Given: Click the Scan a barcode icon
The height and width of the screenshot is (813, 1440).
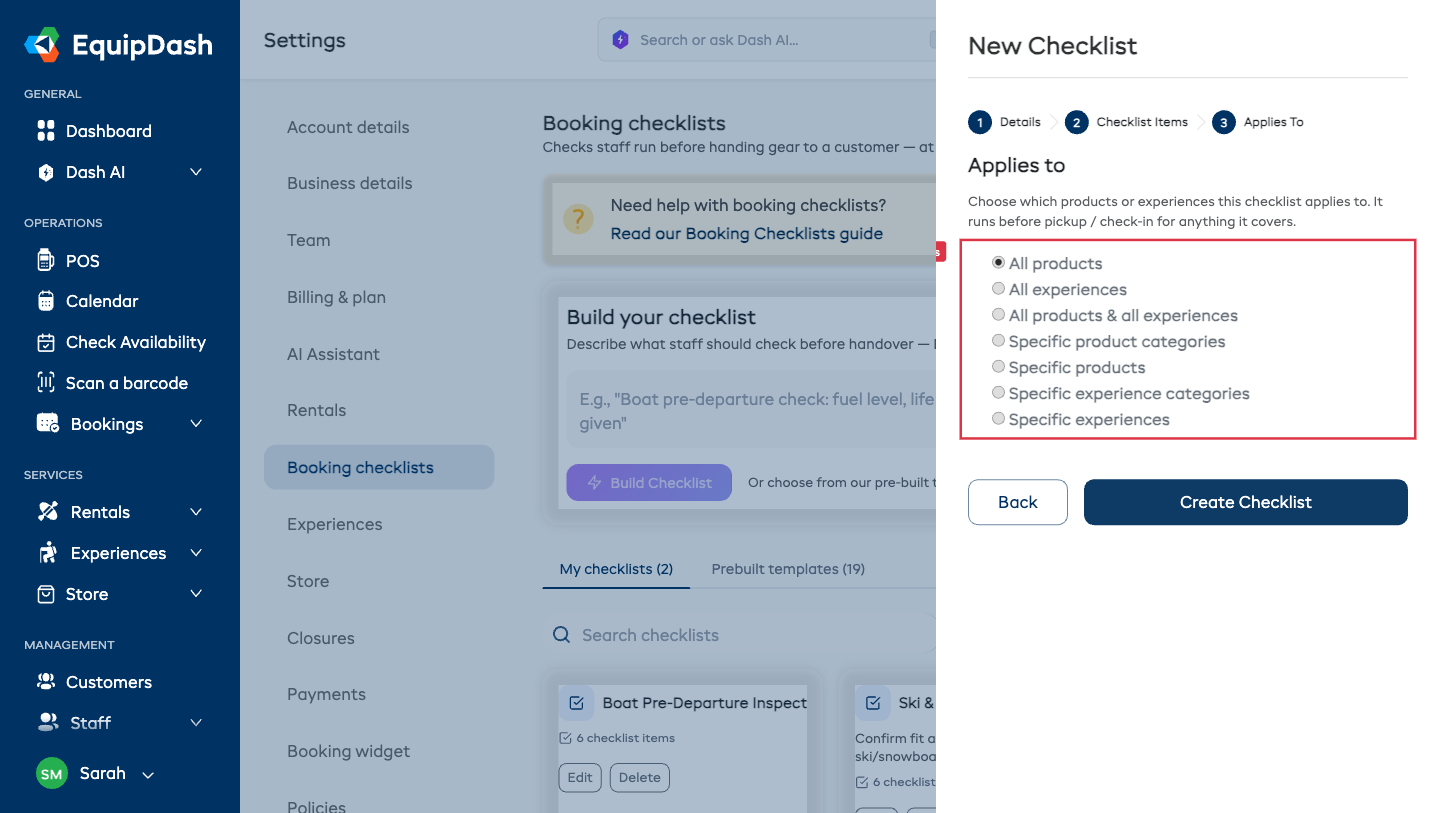Looking at the screenshot, I should point(45,383).
